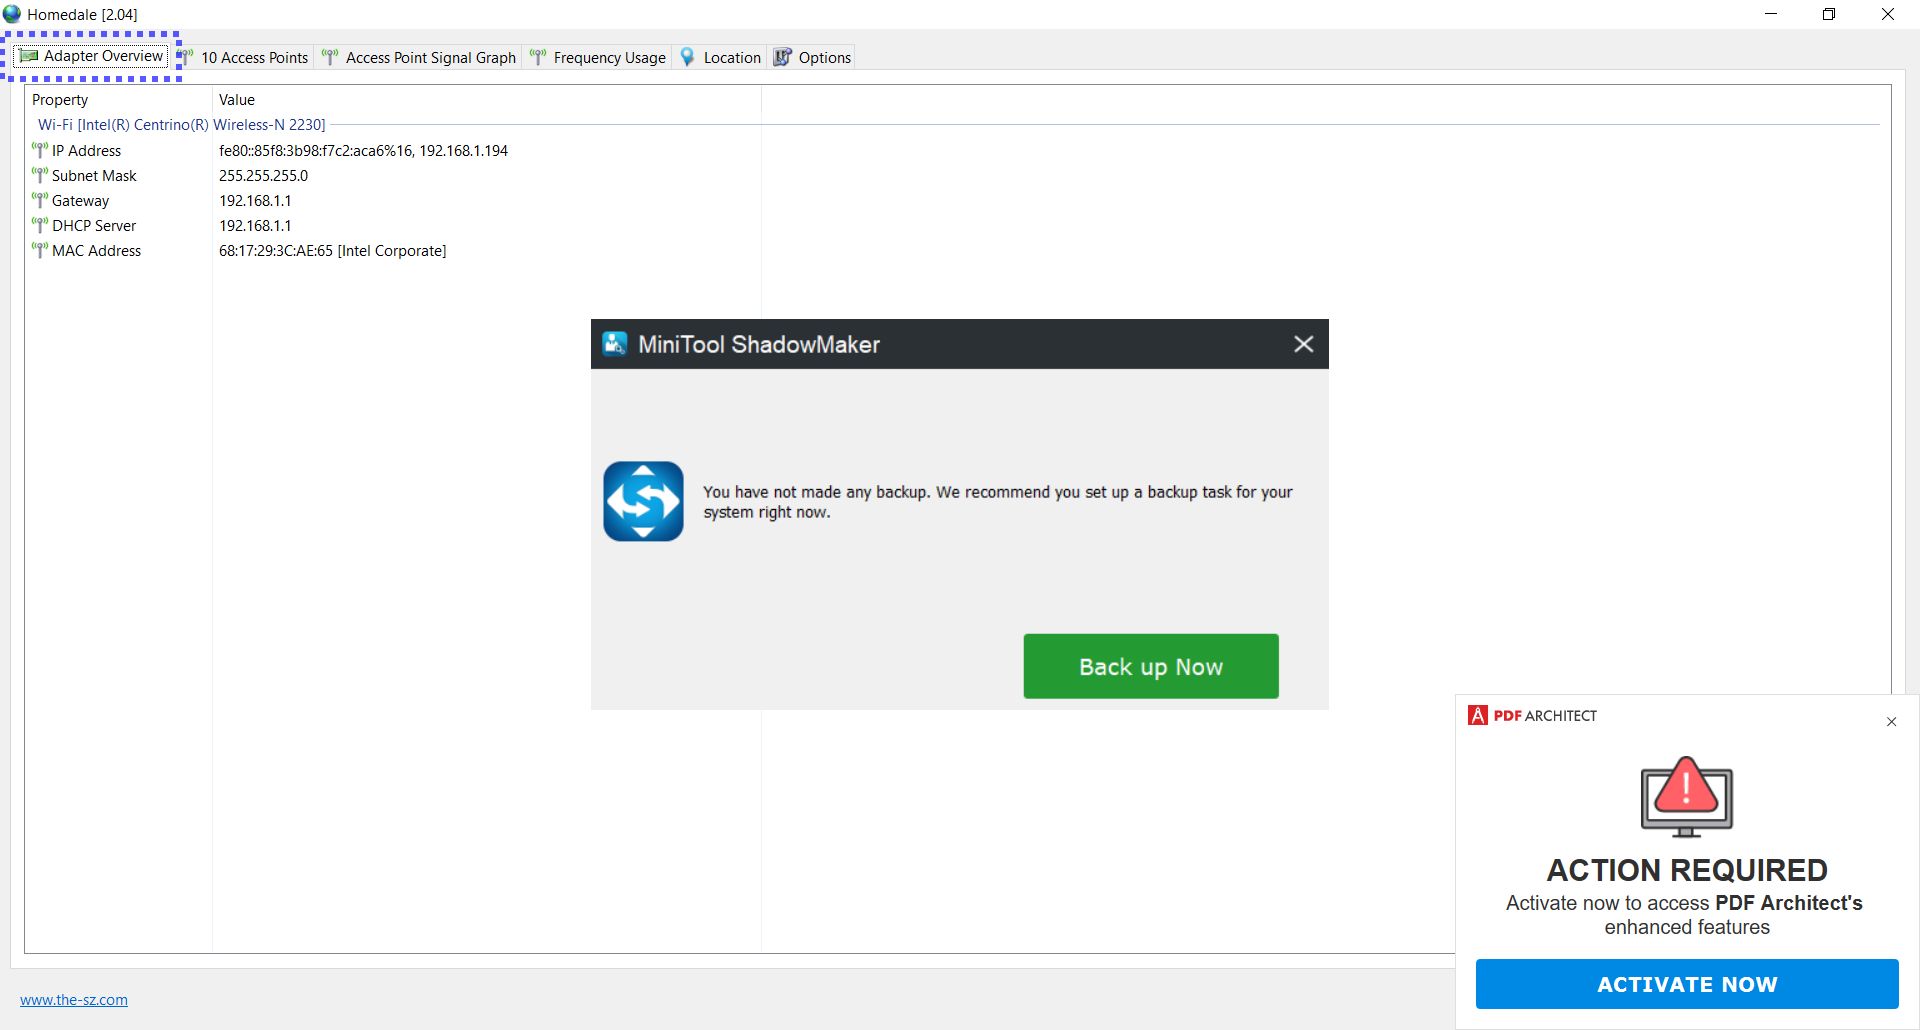Click the Homedale globe icon in title bar

coord(12,14)
